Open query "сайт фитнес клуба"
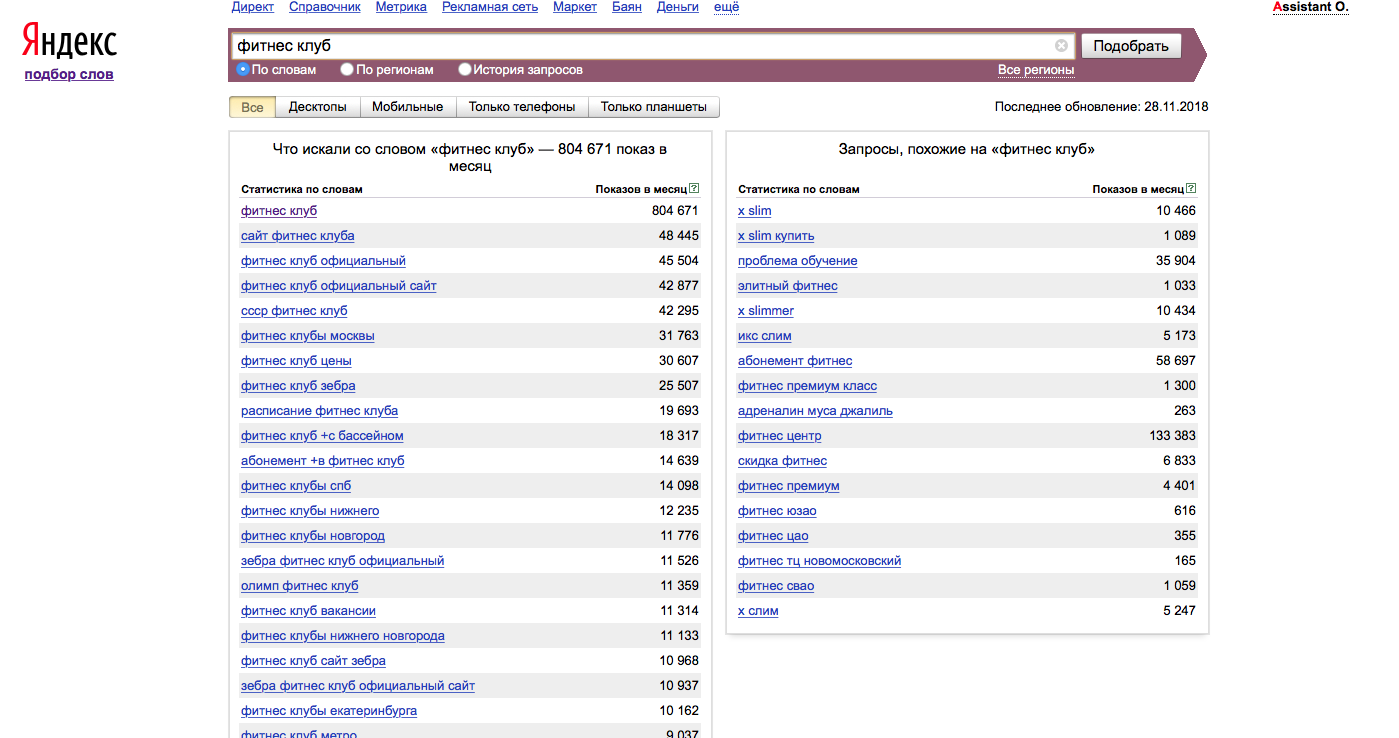Screen dimensions: 1399x738 point(297,236)
